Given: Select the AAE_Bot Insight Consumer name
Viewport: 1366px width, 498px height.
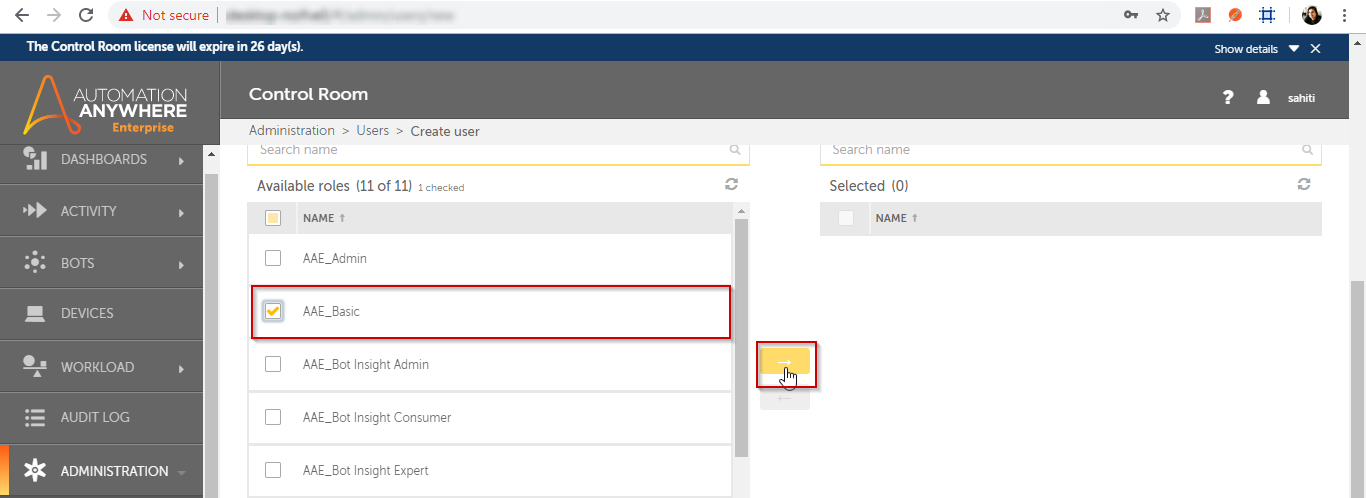Looking at the screenshot, I should tap(377, 418).
